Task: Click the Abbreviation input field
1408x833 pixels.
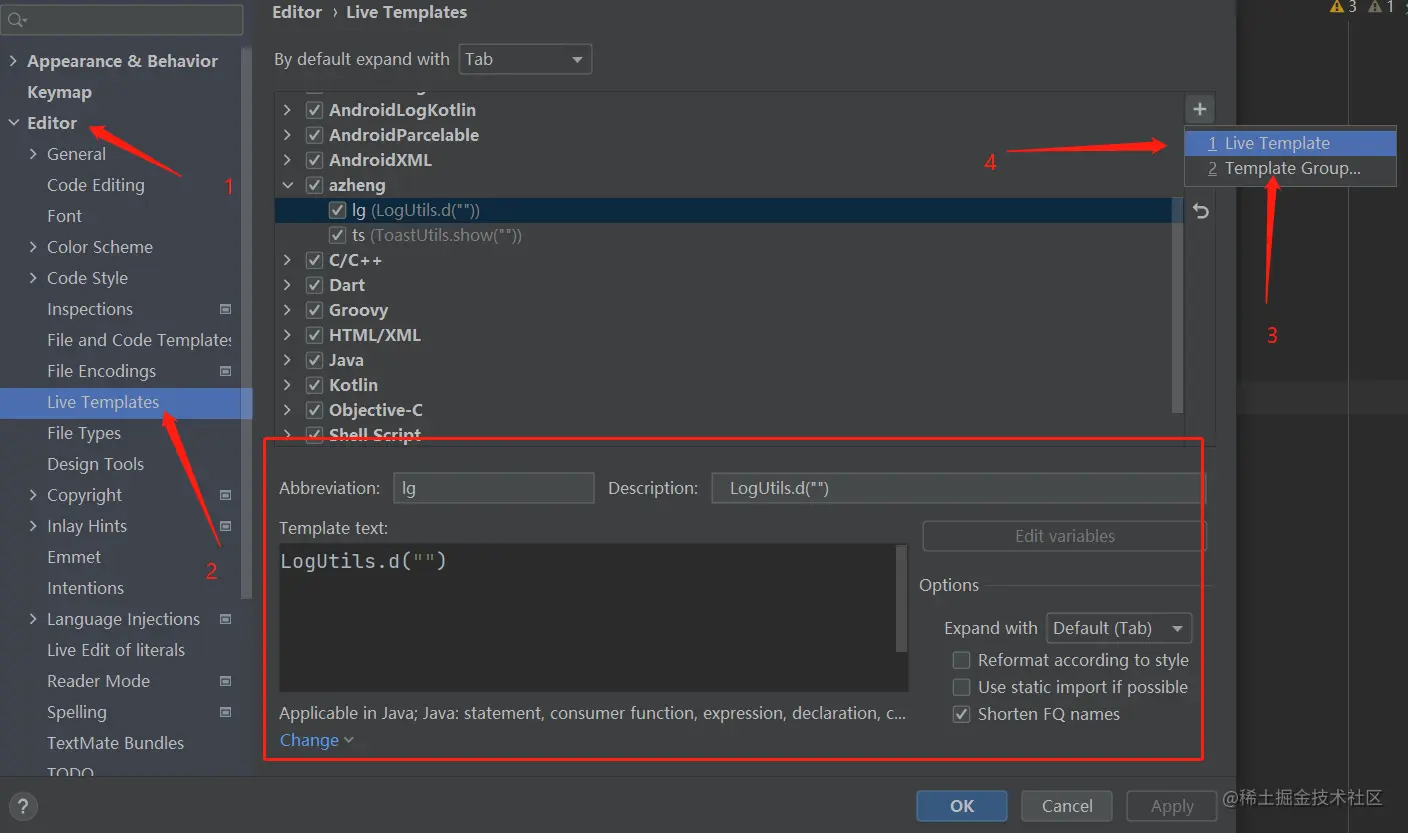Action: [x=493, y=488]
